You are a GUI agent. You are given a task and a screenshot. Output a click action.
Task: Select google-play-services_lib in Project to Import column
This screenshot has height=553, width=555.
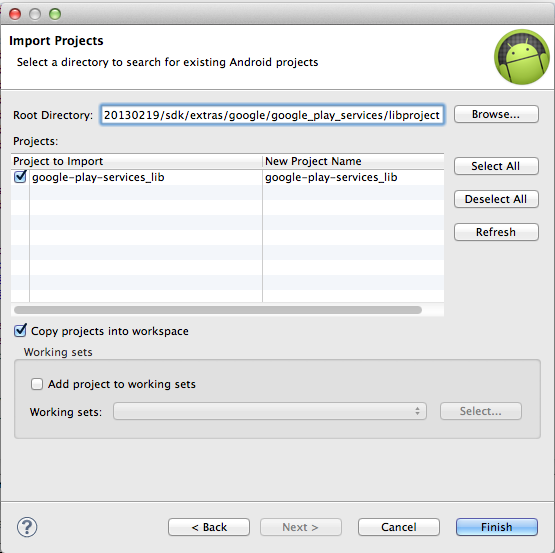98,177
